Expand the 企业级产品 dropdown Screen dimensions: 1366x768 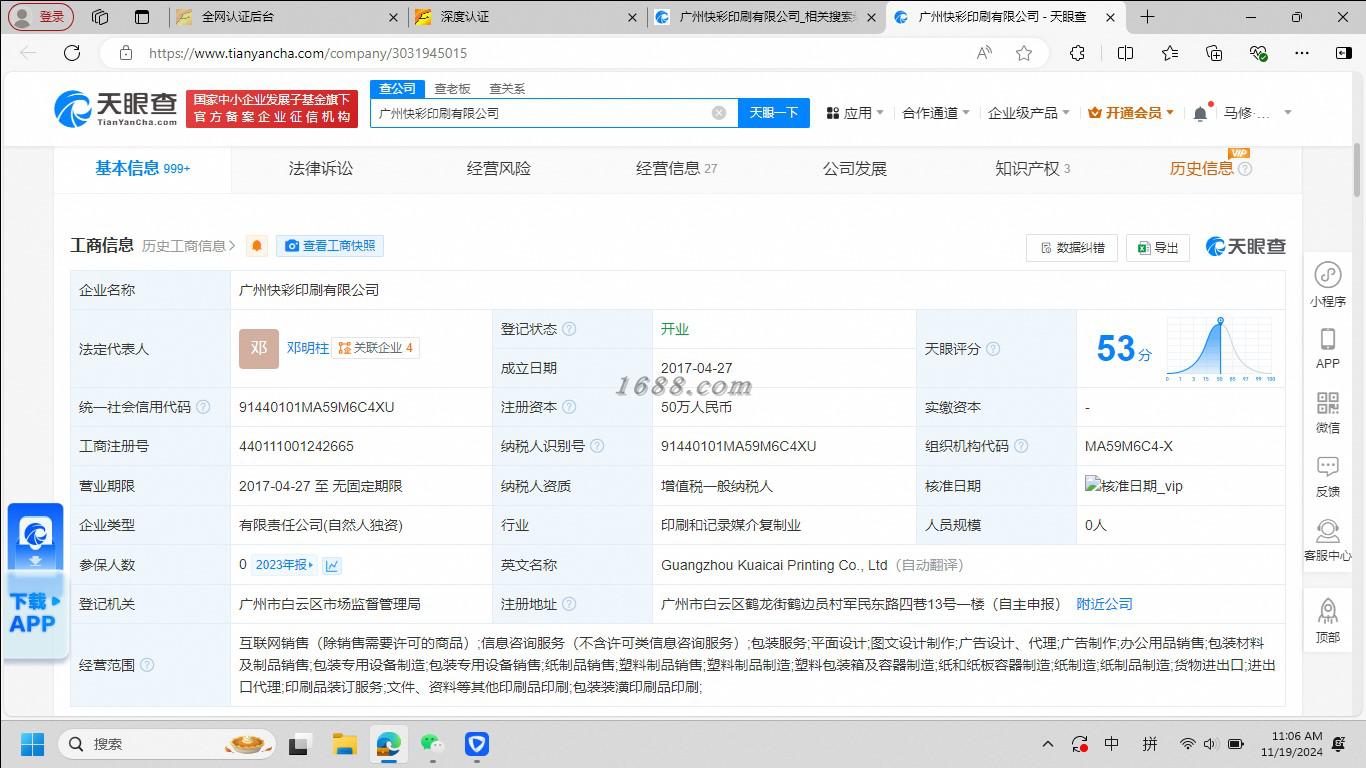pyautogui.click(x=1029, y=113)
